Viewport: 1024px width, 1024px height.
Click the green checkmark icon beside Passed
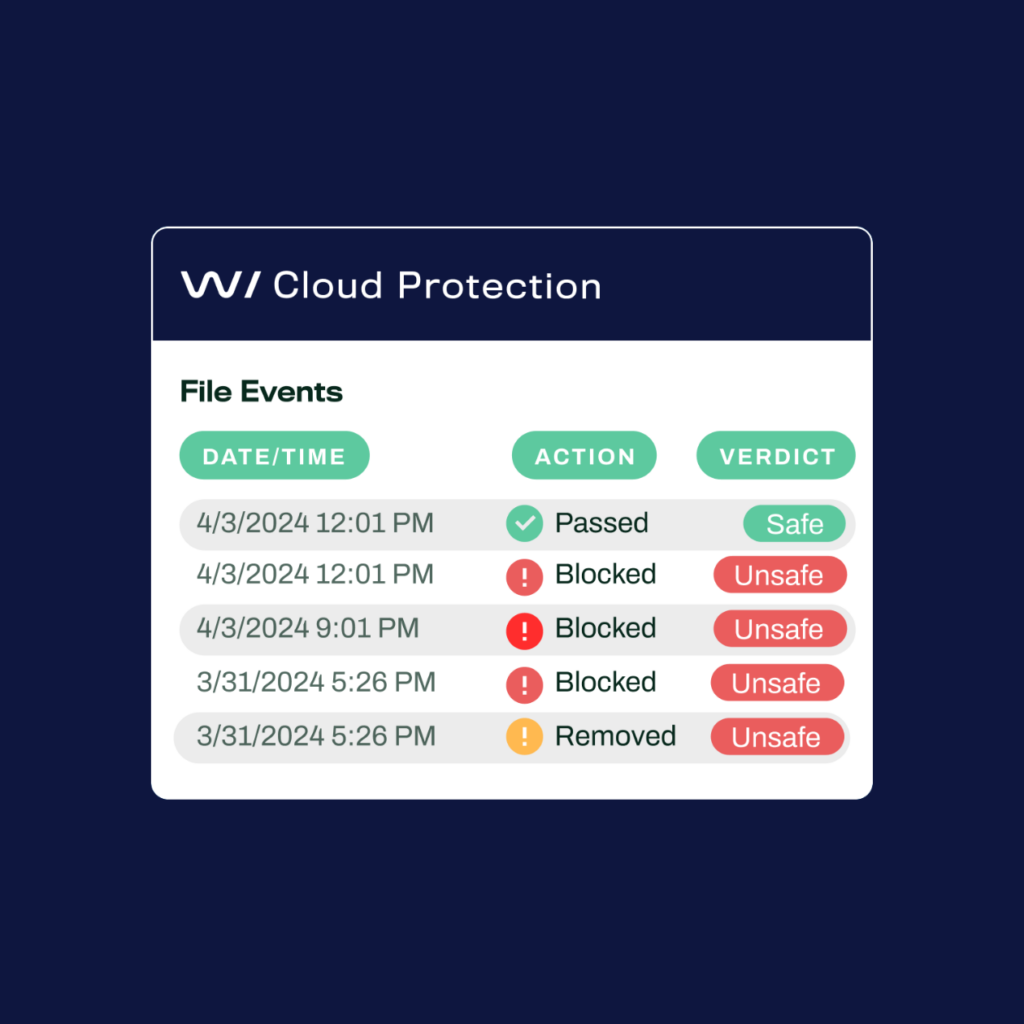[x=524, y=523]
